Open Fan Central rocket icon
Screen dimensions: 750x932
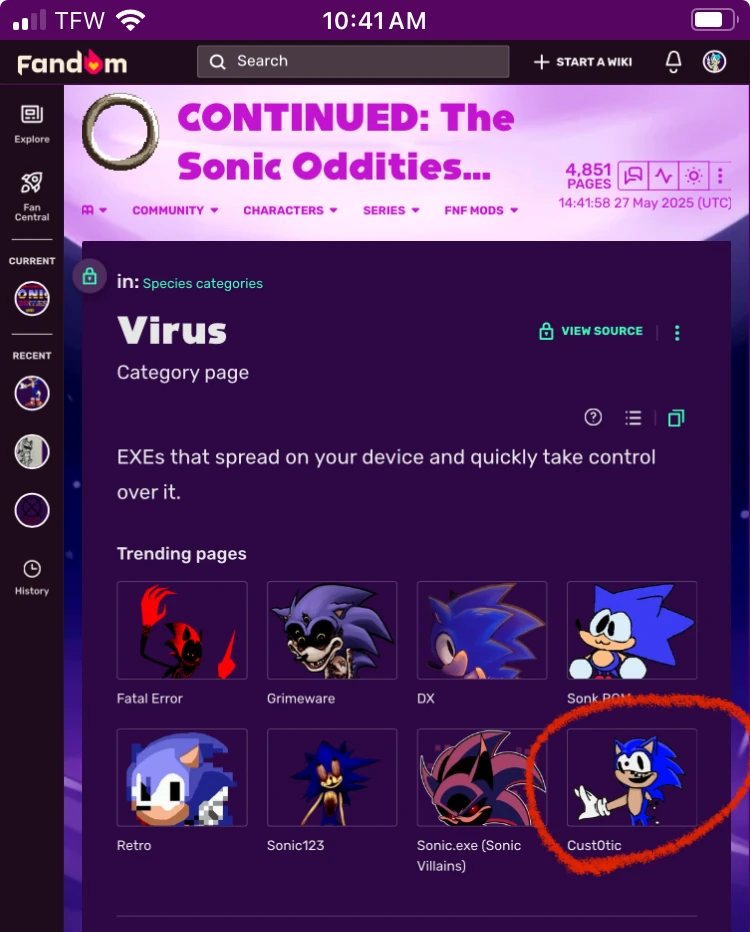[32, 196]
